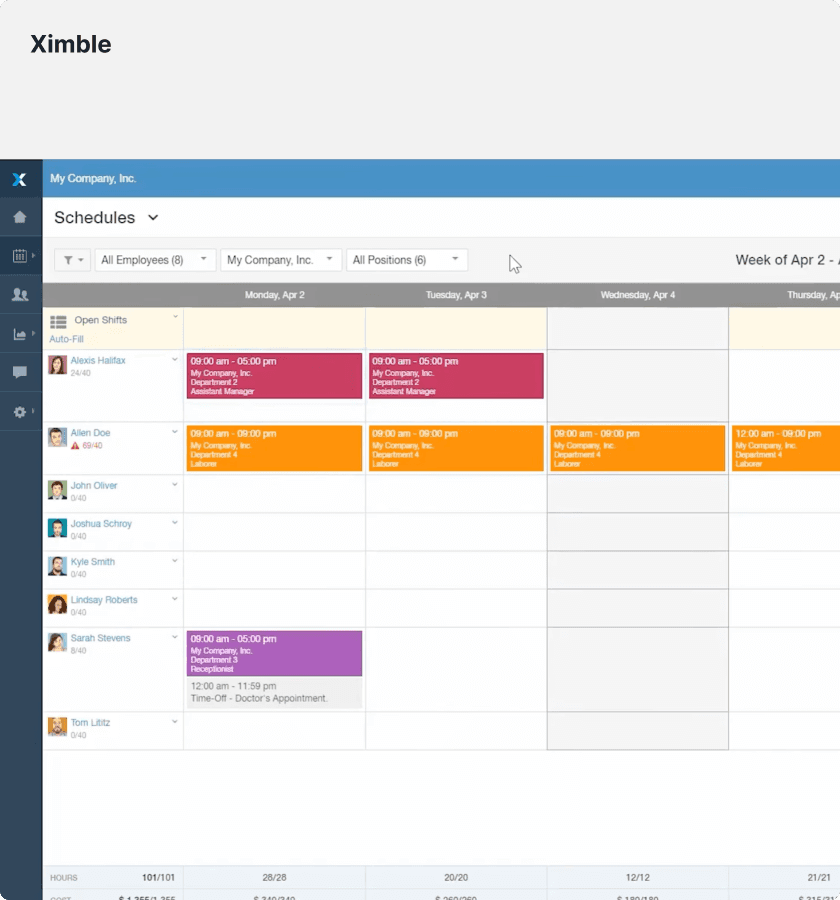Click Allen Doe overtime warning icon
The width and height of the screenshot is (840, 900).
[75, 446]
